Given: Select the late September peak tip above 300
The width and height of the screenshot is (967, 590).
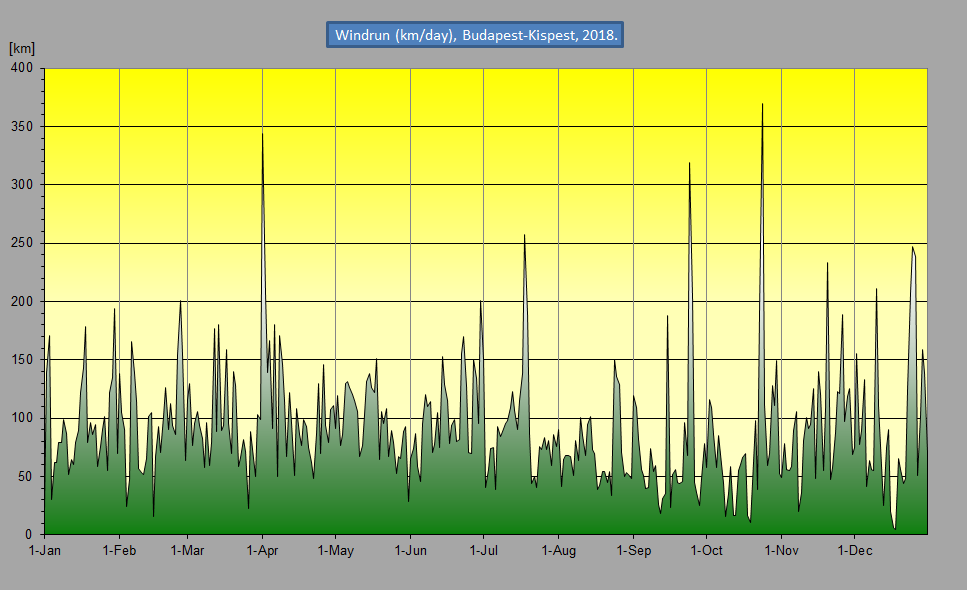Looking at the screenshot, I should coord(689,163).
